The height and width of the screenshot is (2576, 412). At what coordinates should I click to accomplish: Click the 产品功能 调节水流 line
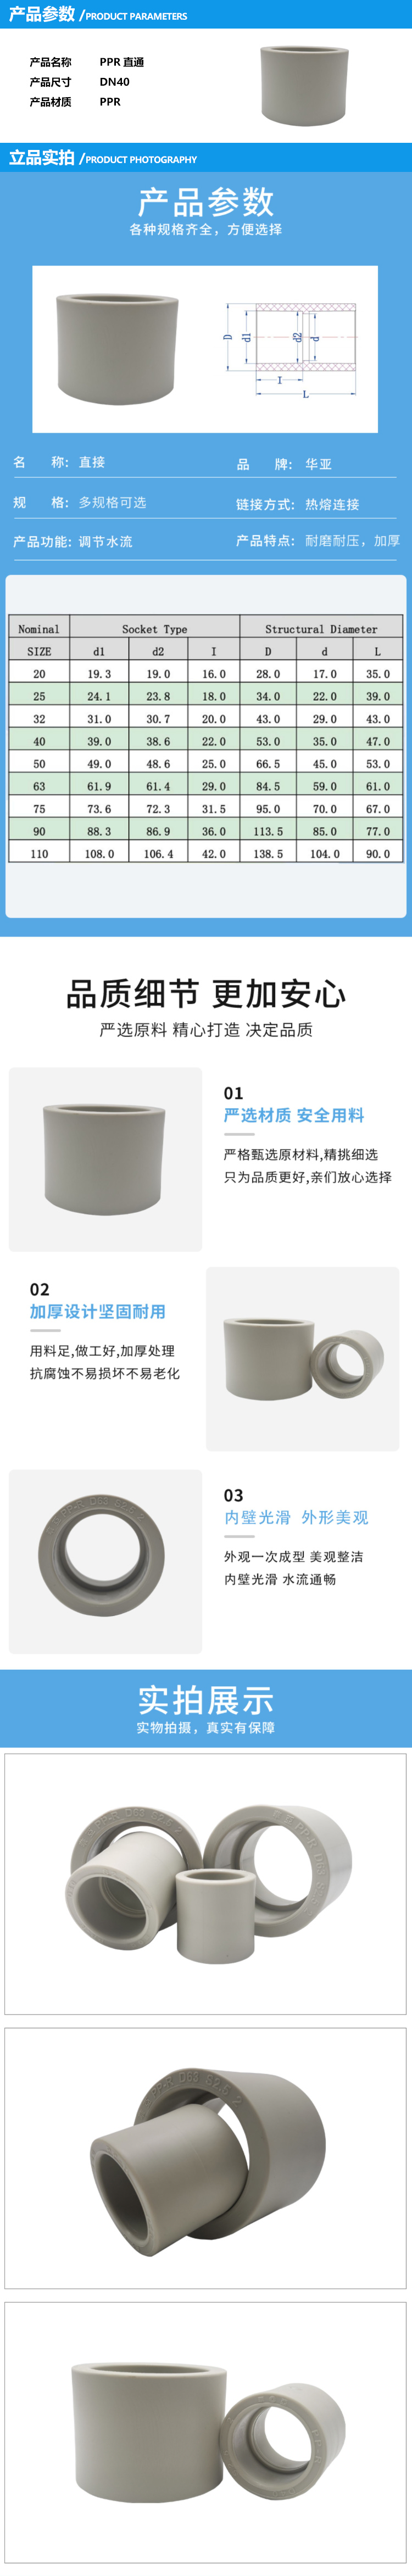click(x=72, y=541)
